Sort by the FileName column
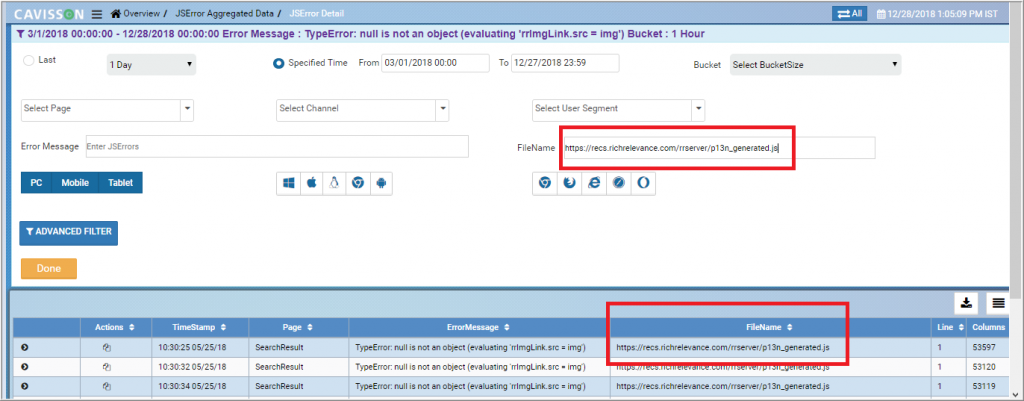The image size is (1024, 401). pyautogui.click(x=790, y=327)
